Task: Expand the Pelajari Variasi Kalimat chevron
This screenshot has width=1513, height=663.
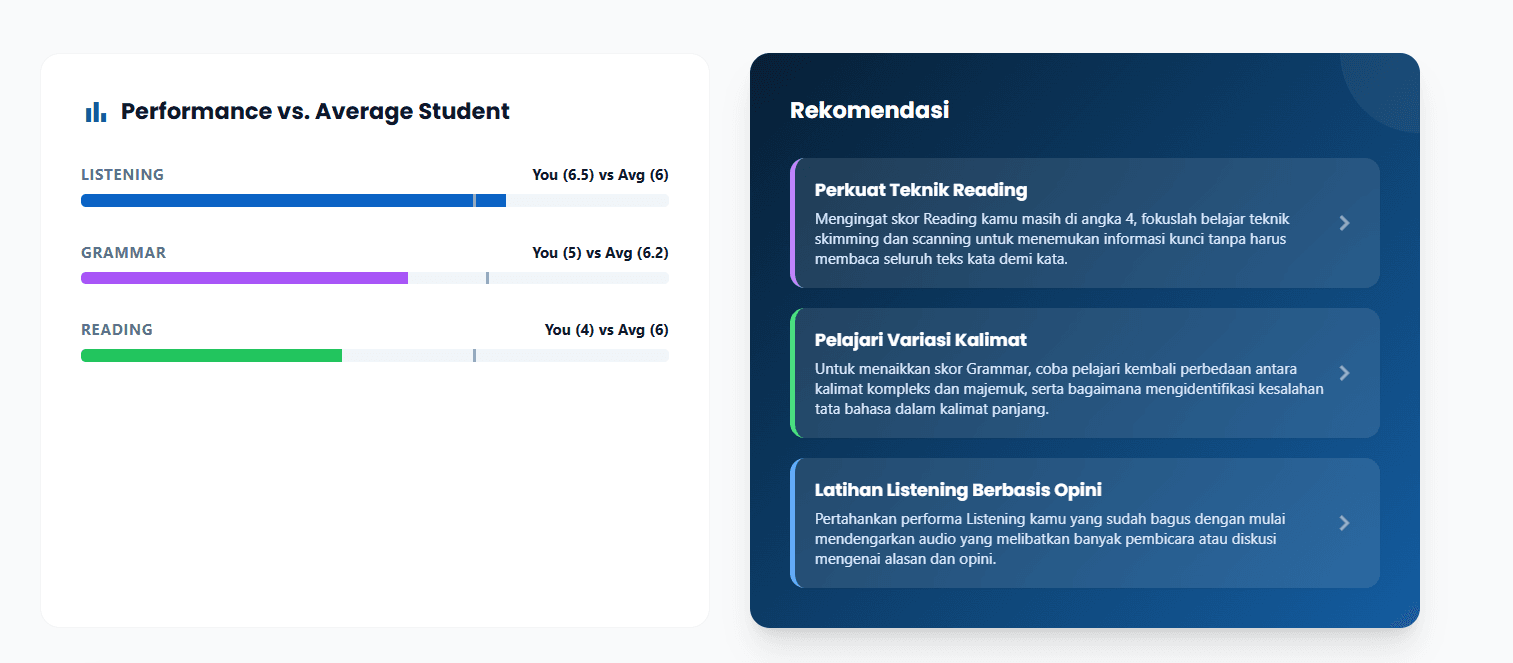Action: click(x=1345, y=373)
